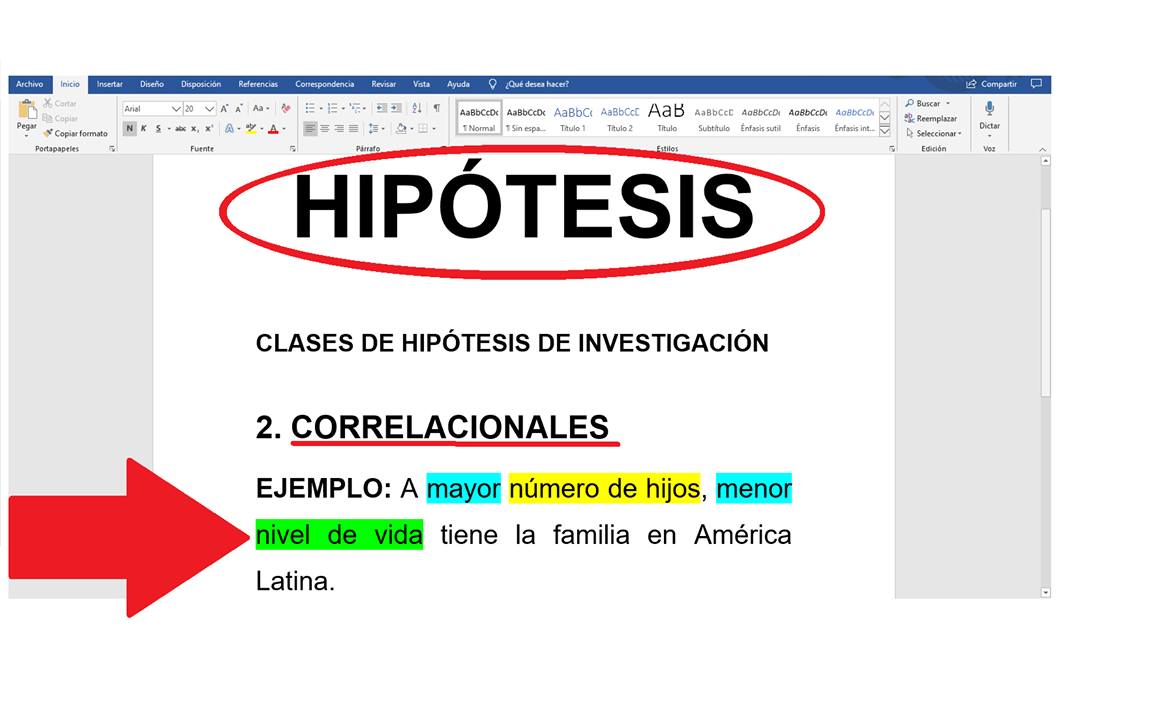Open the Seleccionar dropdown
This screenshot has width=1157, height=720.
933,134
